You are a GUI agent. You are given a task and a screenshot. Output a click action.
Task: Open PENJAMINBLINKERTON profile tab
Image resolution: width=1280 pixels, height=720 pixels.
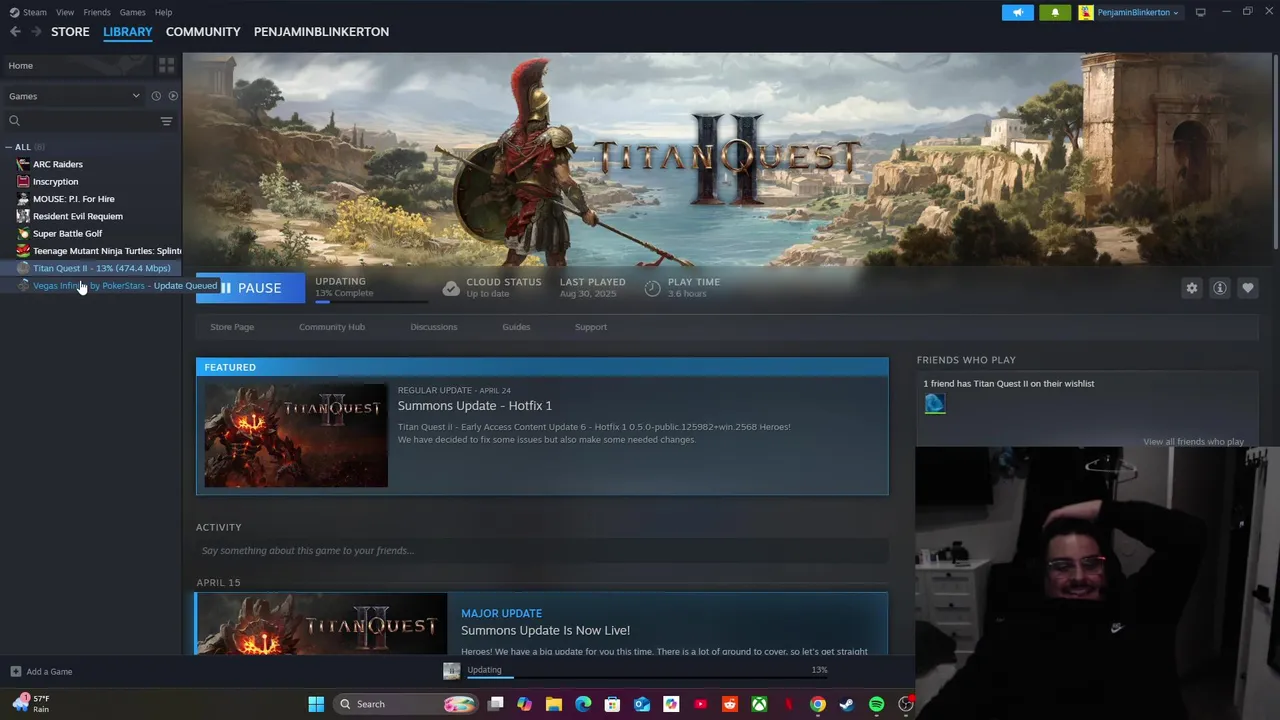(321, 32)
